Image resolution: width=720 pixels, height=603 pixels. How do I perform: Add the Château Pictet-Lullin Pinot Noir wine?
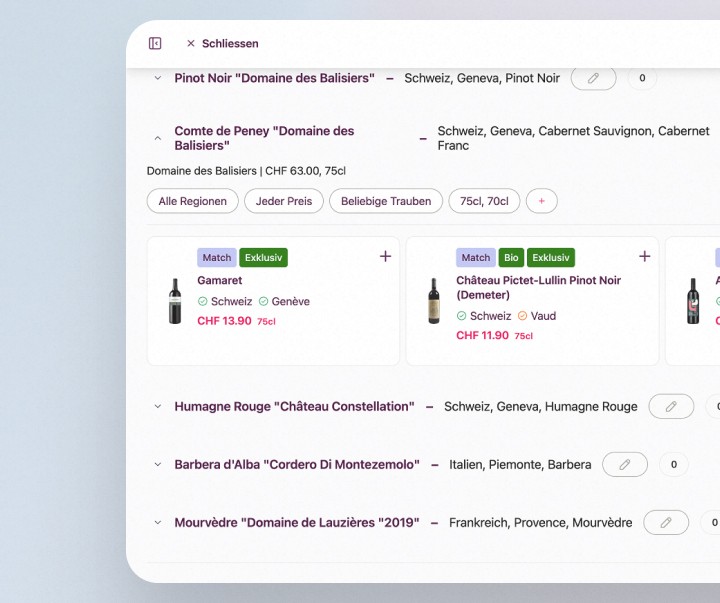[645, 256]
